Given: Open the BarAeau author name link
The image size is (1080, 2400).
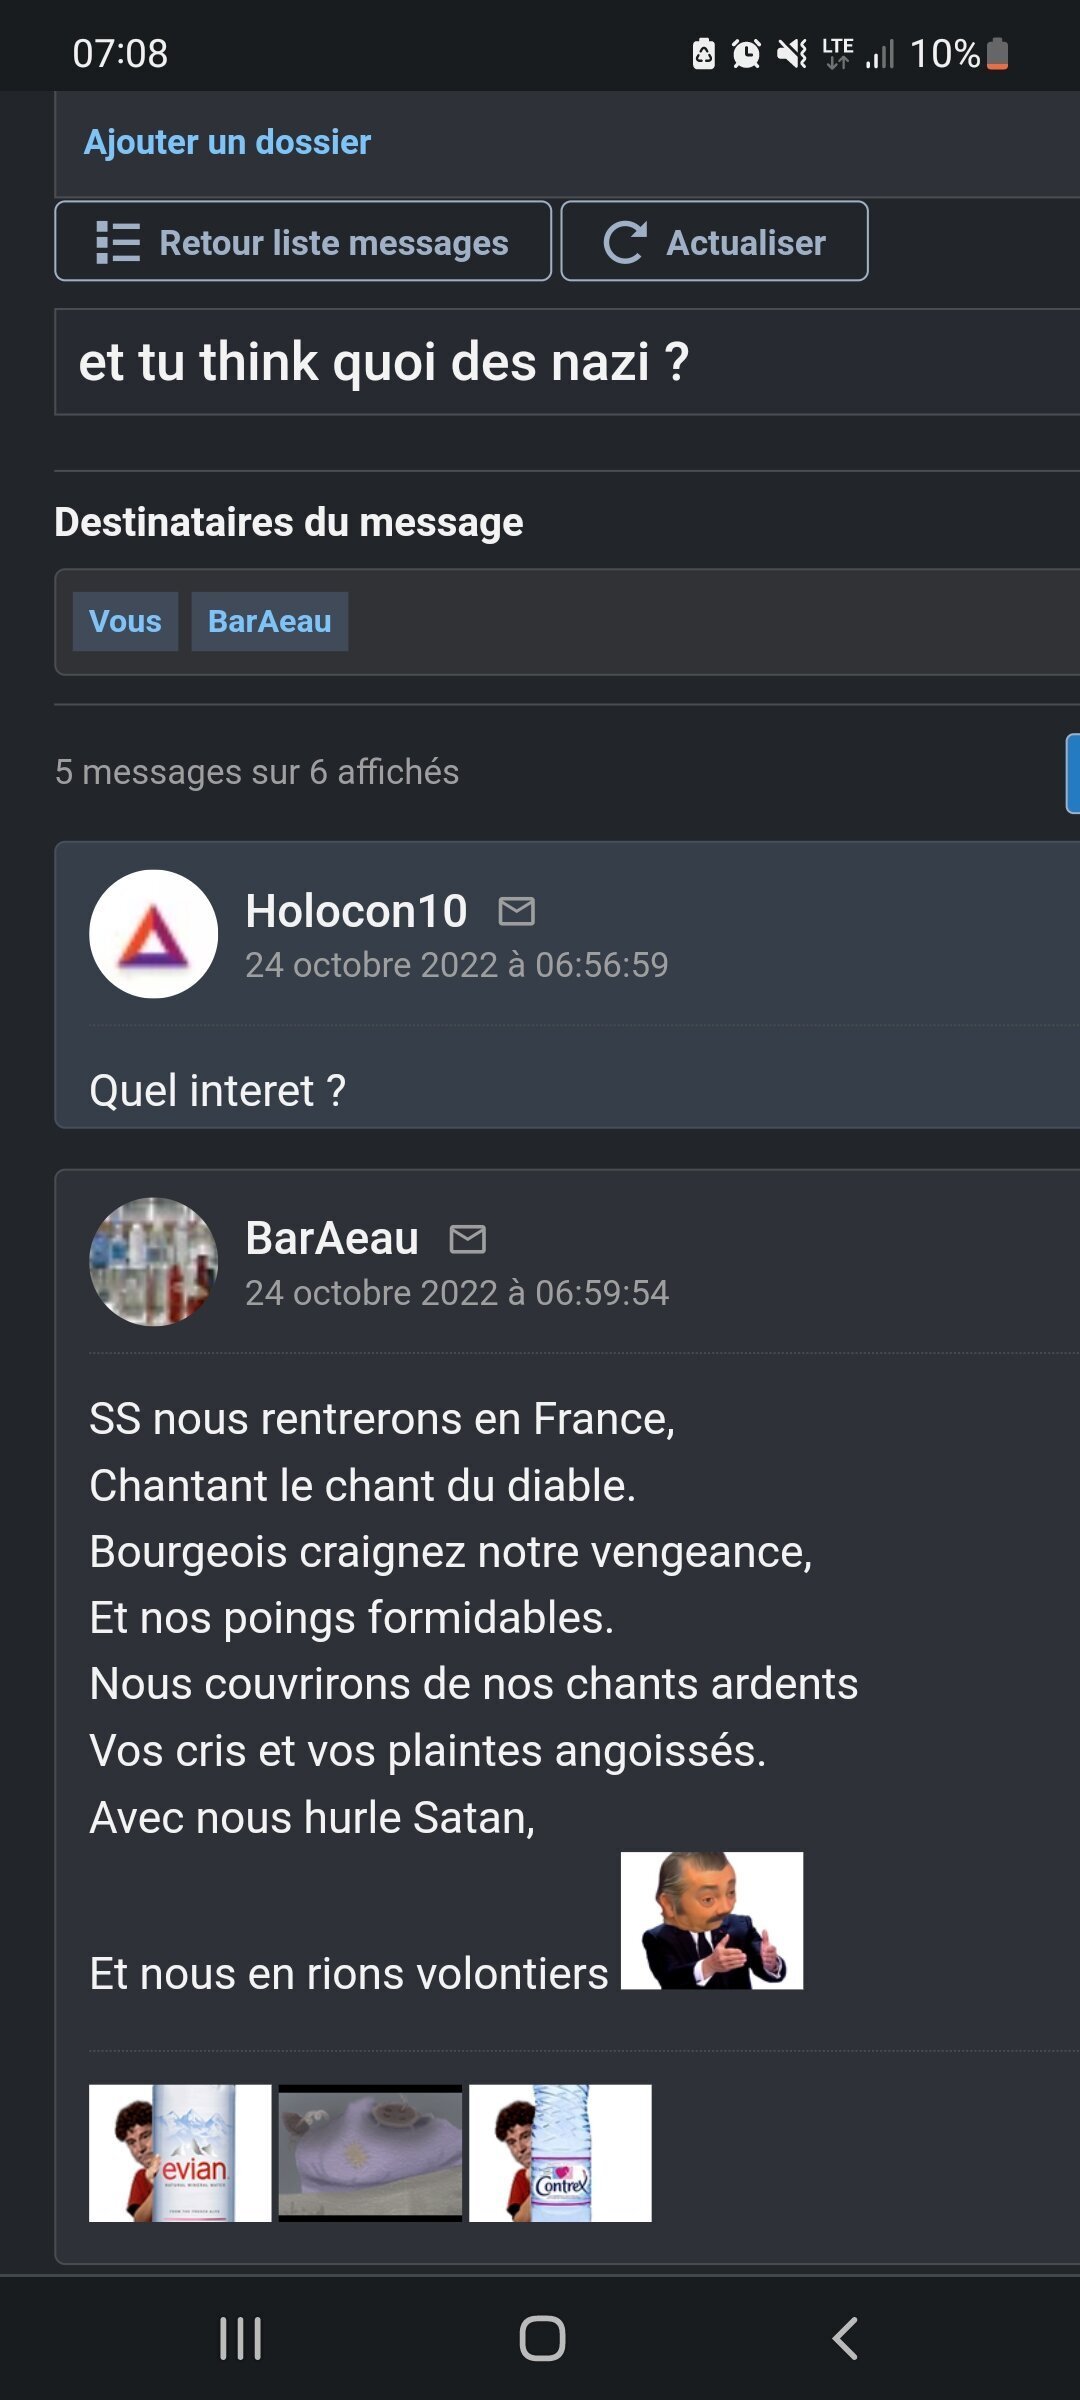Looking at the screenshot, I should [x=332, y=1238].
